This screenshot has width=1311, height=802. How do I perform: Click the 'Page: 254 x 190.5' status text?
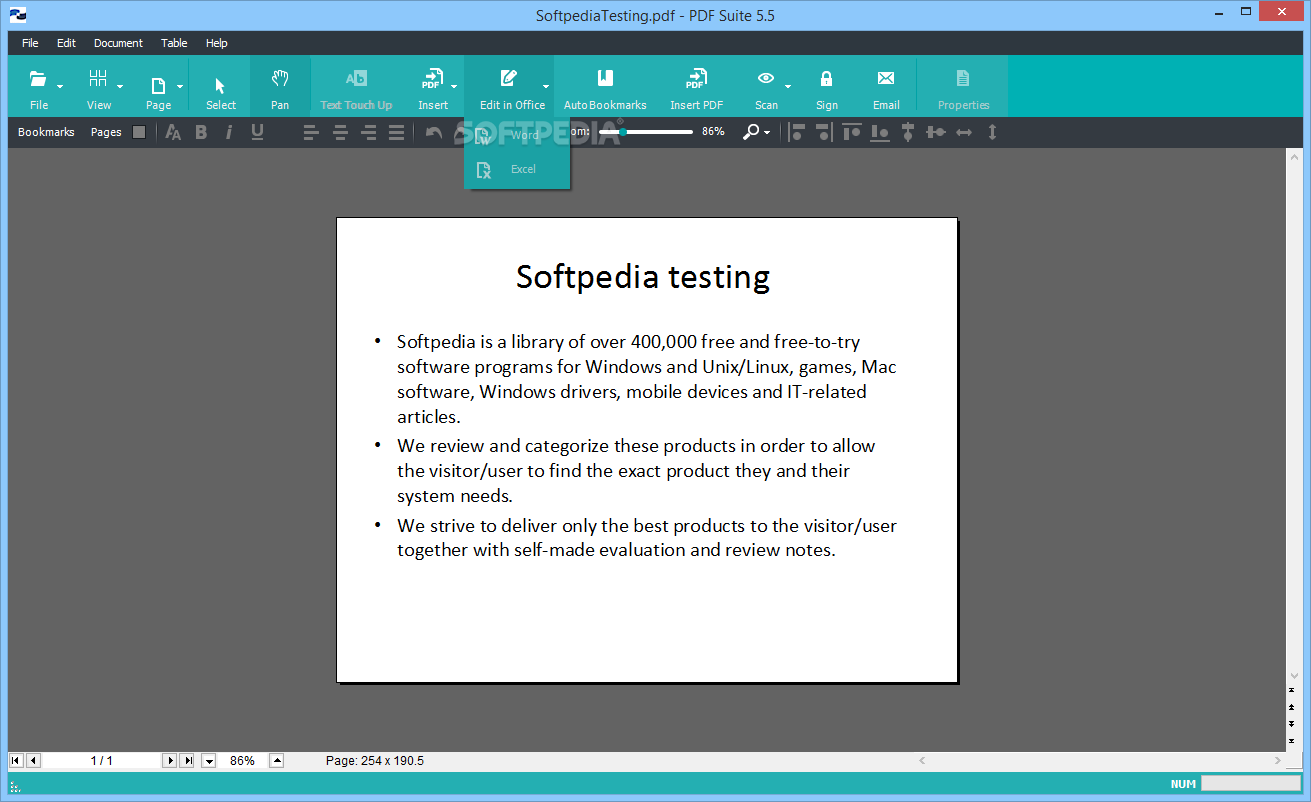pos(375,761)
